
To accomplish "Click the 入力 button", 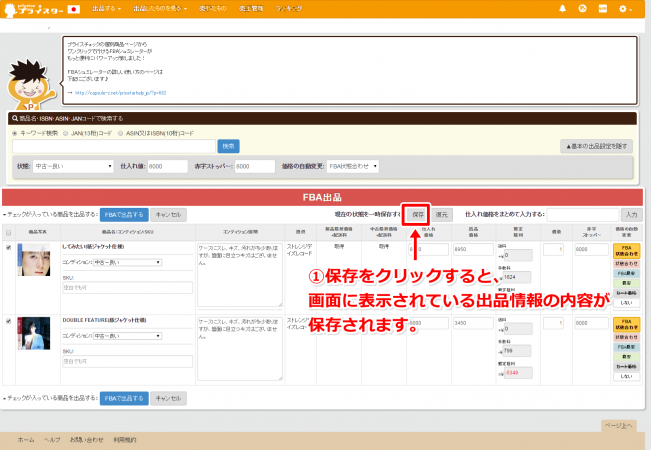I will pyautogui.click(x=631, y=215).
